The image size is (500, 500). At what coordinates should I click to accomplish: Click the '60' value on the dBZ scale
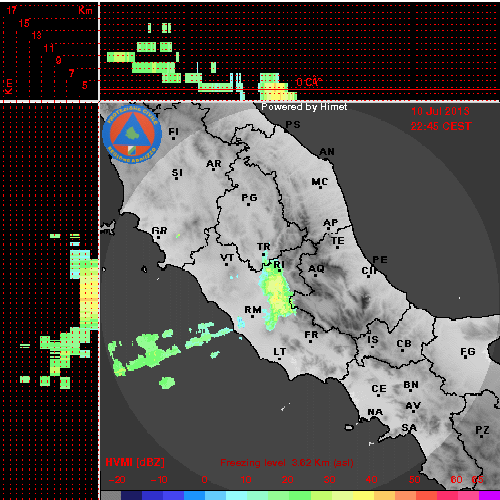pyautogui.click(x=456, y=480)
